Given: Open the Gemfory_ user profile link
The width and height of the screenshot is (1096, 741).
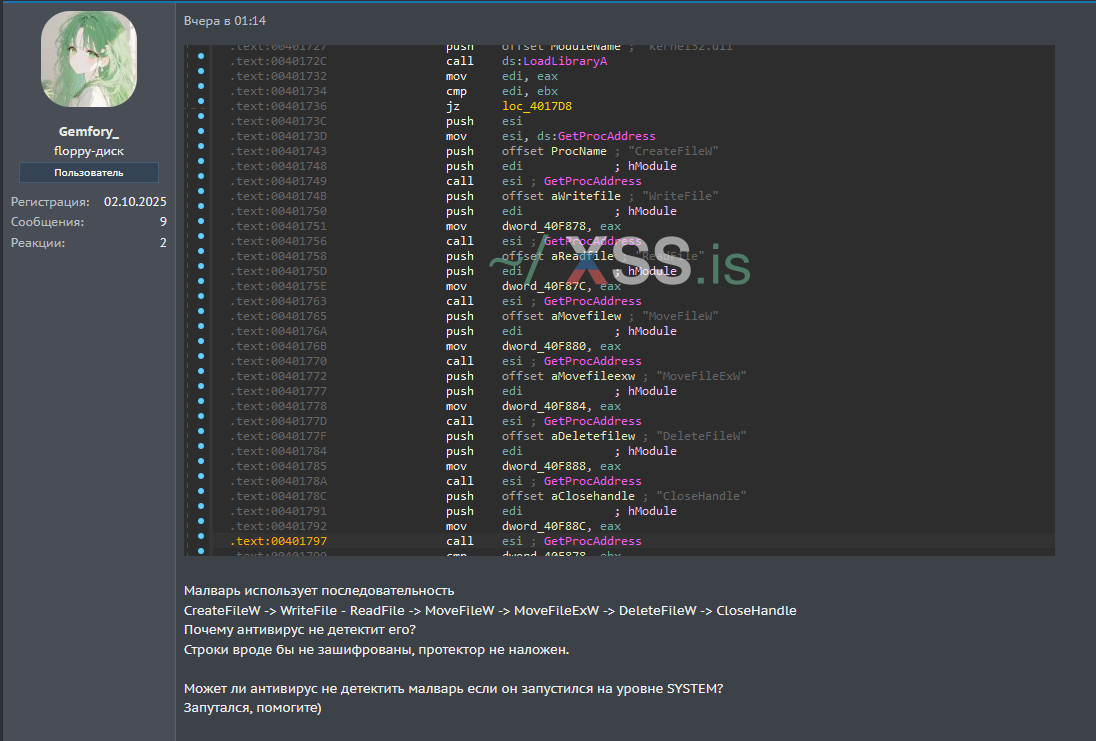Looking at the screenshot, I should pyautogui.click(x=89, y=132).
